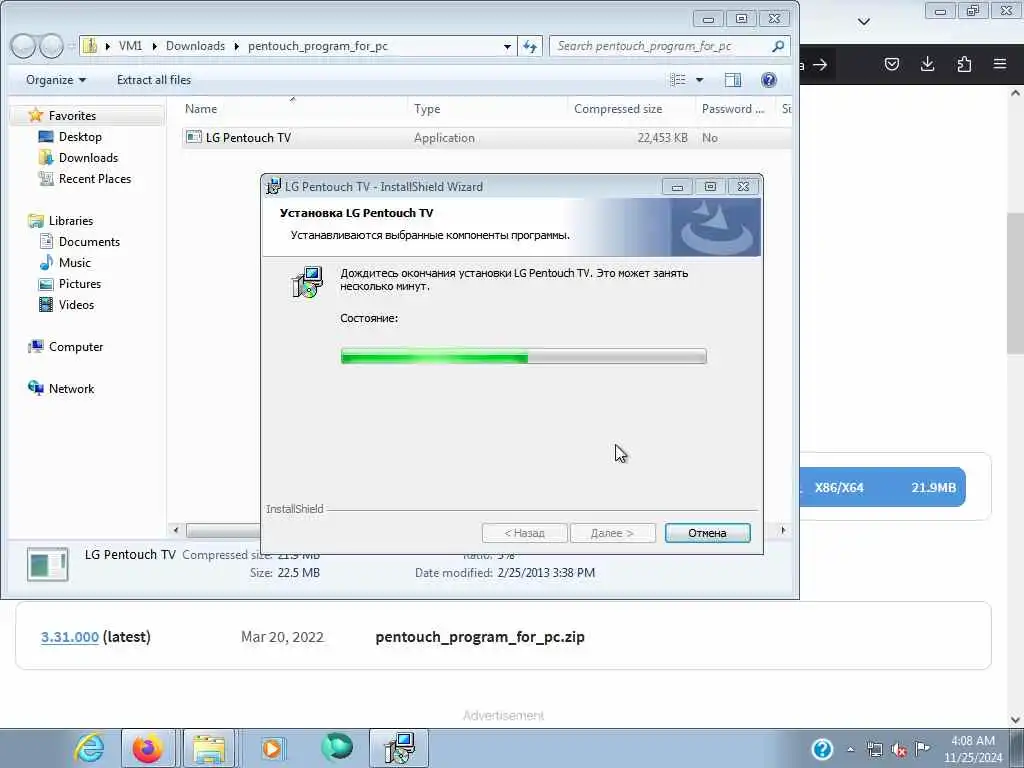
Task: Expand the arrow after Downloads breadcrumb
Action: click(236, 46)
